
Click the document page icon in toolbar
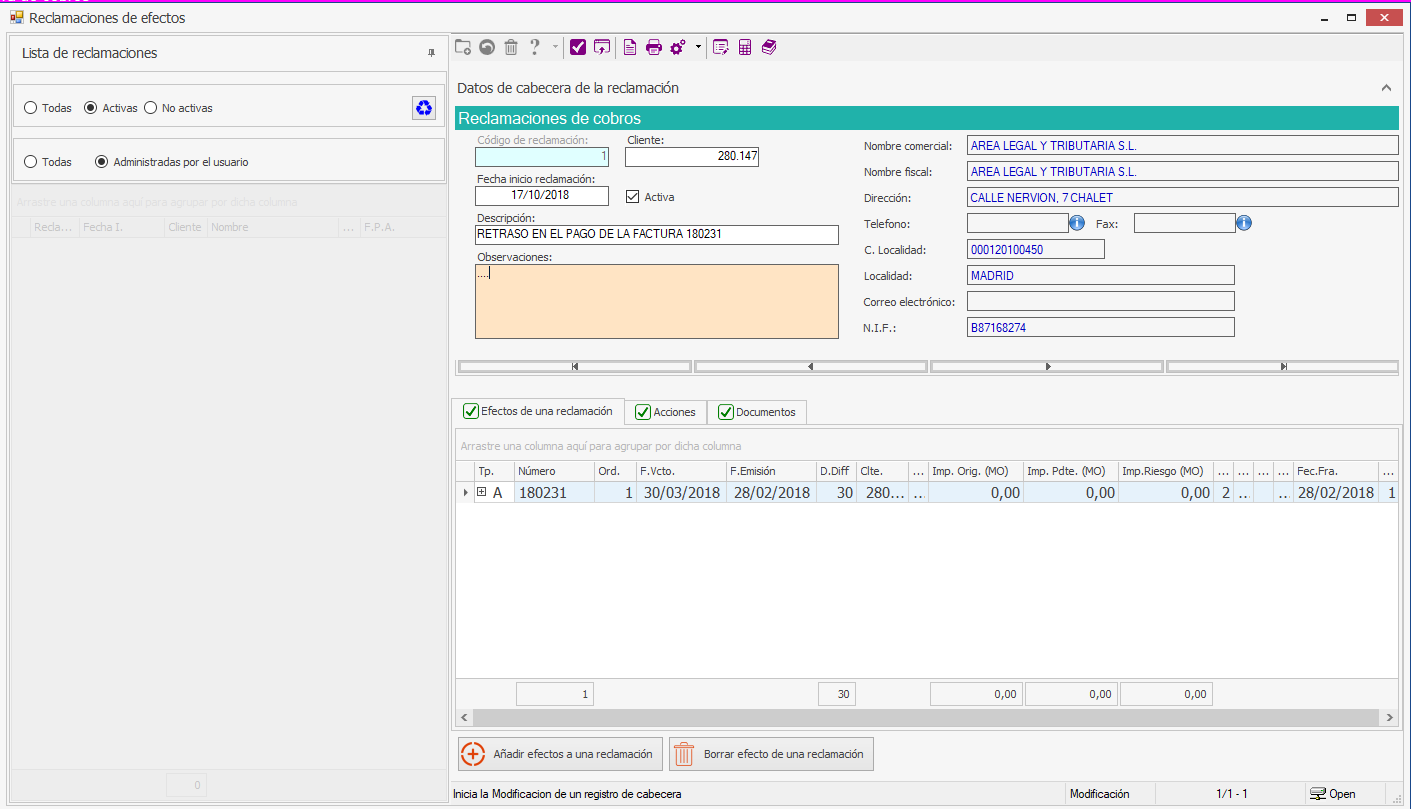[x=630, y=47]
